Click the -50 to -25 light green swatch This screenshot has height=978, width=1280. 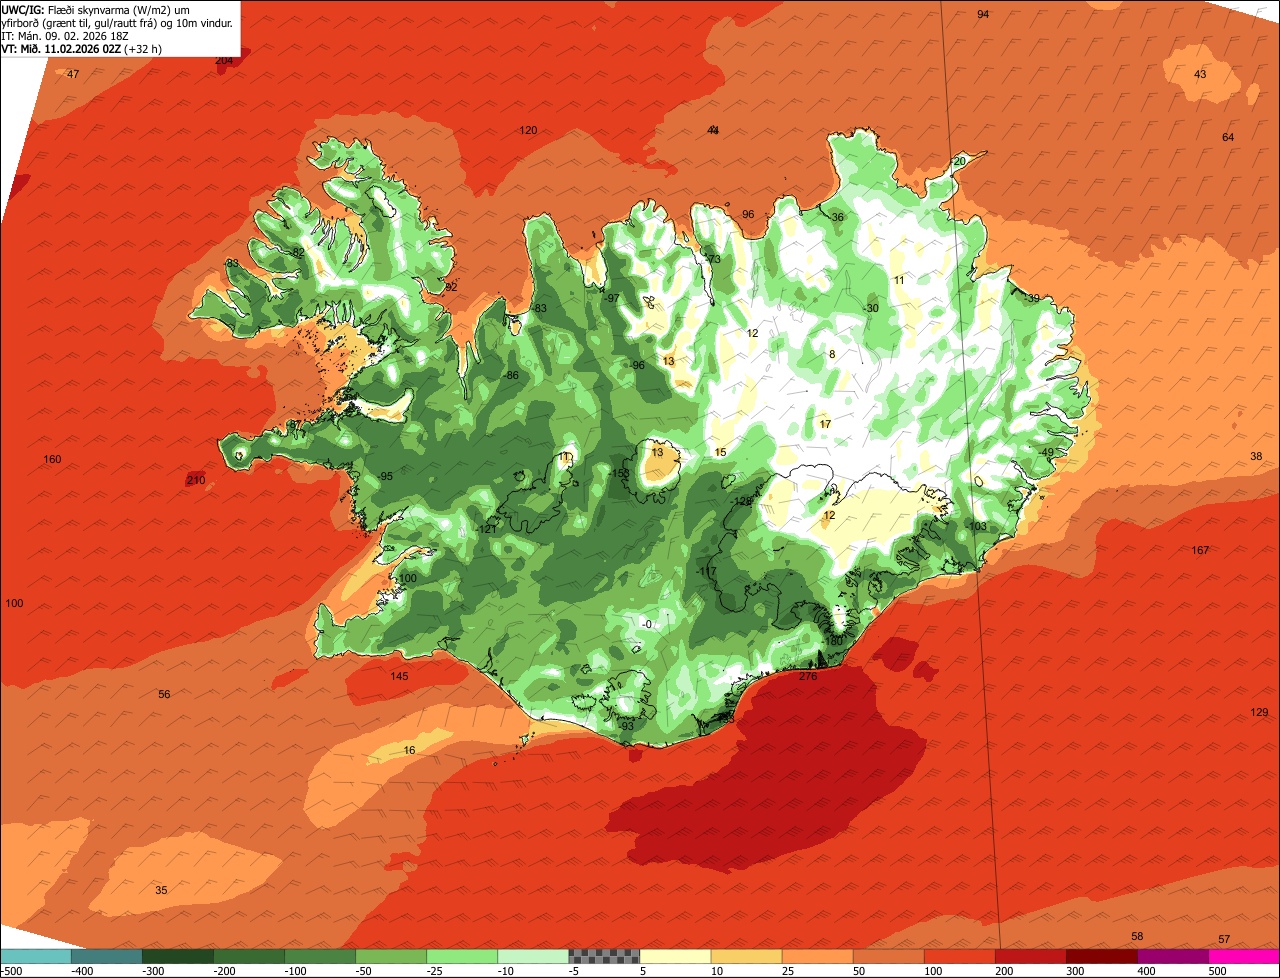(390, 956)
